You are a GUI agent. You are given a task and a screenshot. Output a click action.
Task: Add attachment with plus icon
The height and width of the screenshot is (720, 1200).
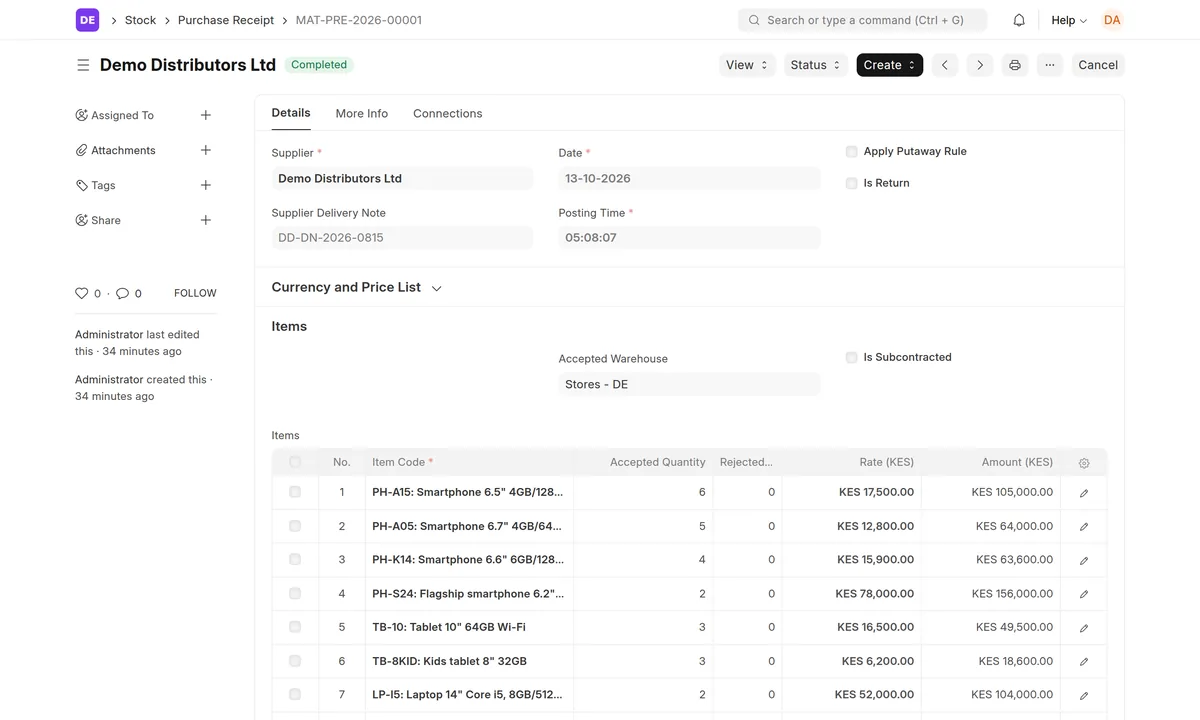[206, 150]
